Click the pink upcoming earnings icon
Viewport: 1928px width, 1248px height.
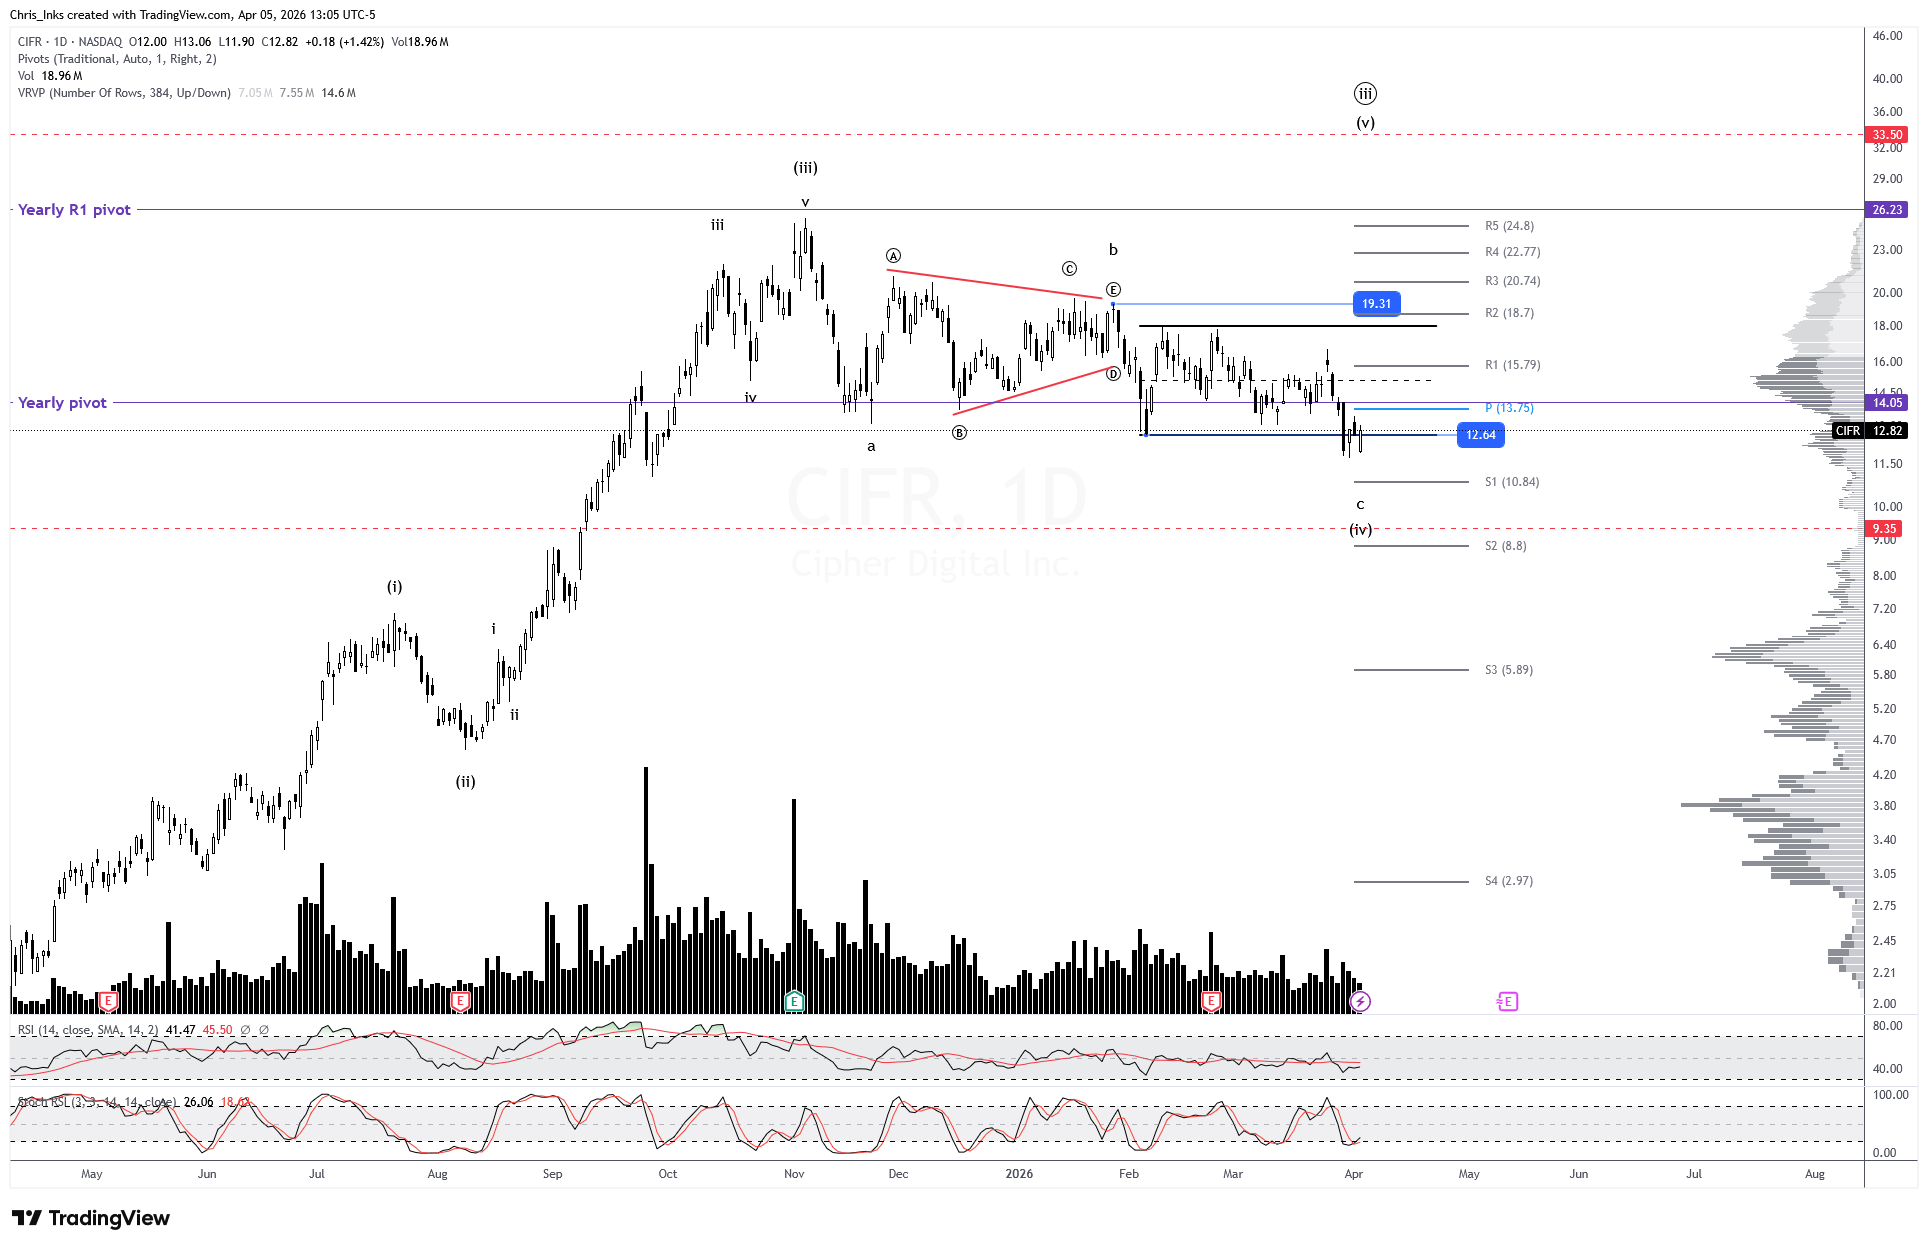pyautogui.click(x=1507, y=1001)
